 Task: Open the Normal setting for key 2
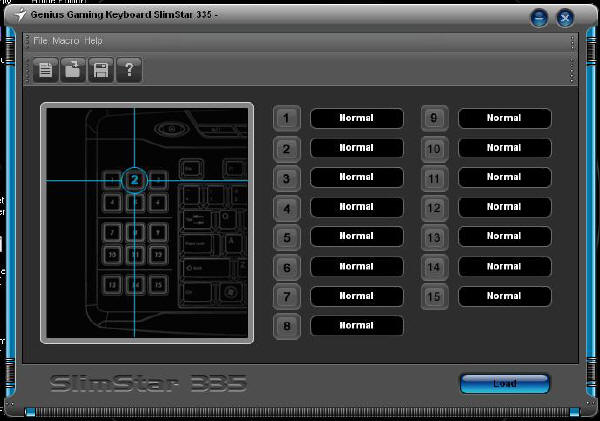pyautogui.click(x=356, y=148)
